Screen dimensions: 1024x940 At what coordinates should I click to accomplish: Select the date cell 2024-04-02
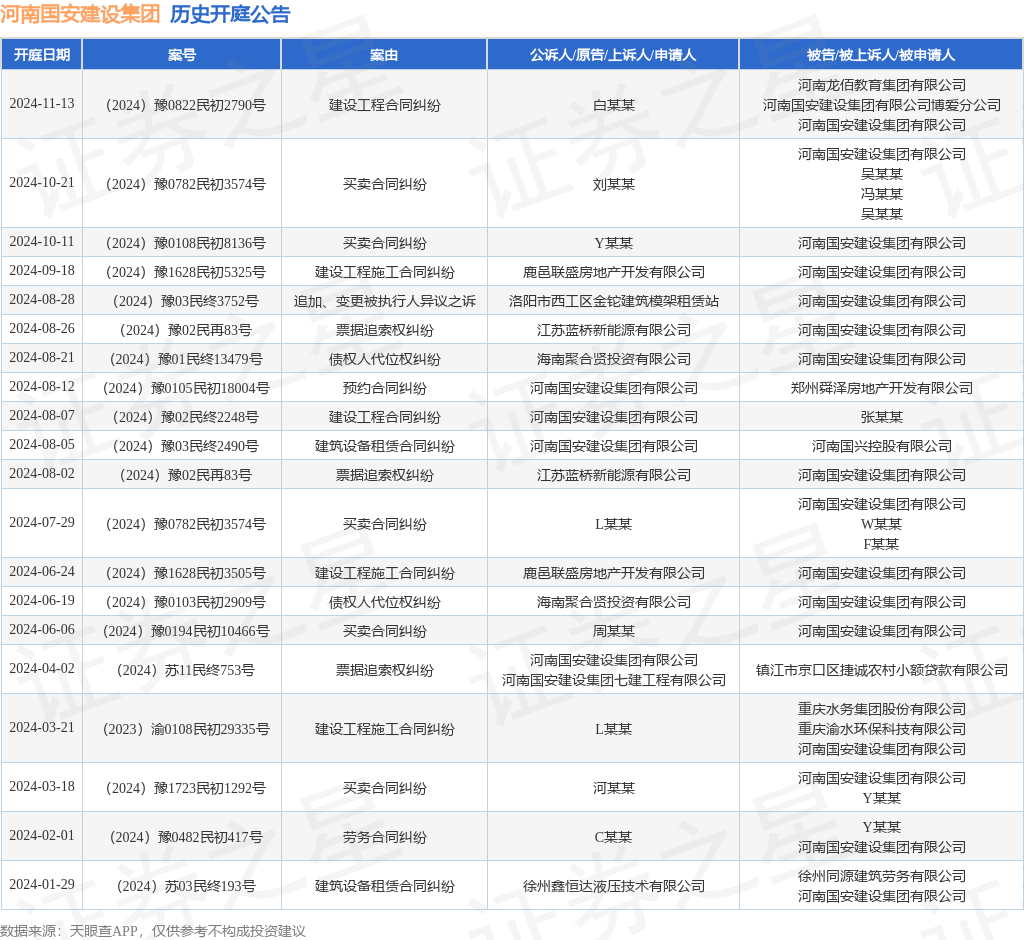click(x=42, y=669)
